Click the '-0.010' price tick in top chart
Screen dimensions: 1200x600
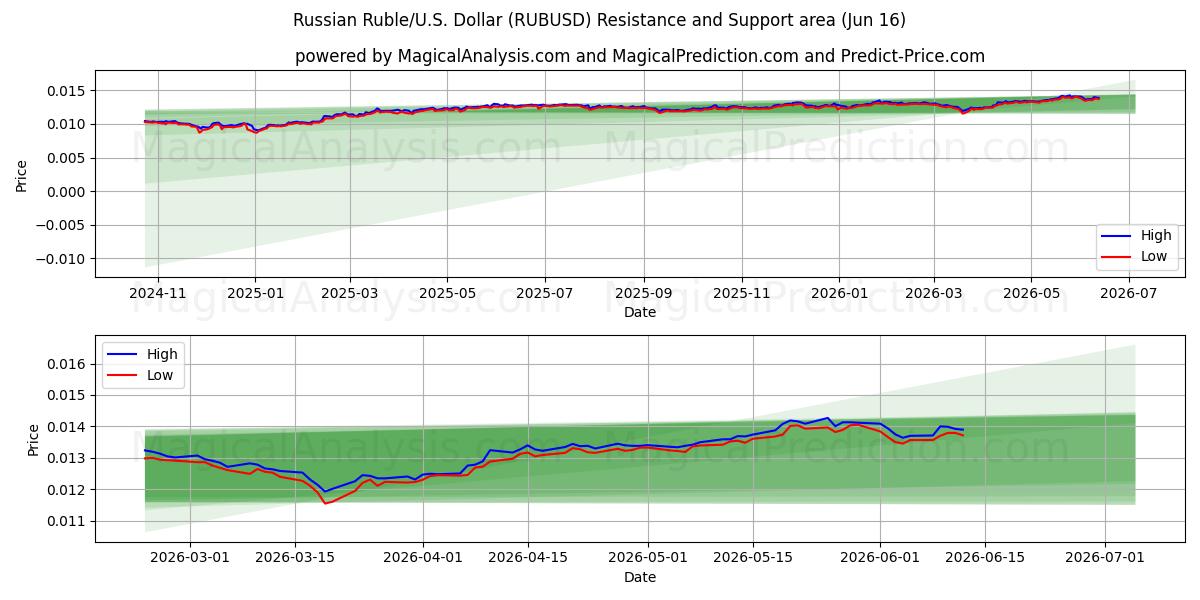(x=62, y=259)
